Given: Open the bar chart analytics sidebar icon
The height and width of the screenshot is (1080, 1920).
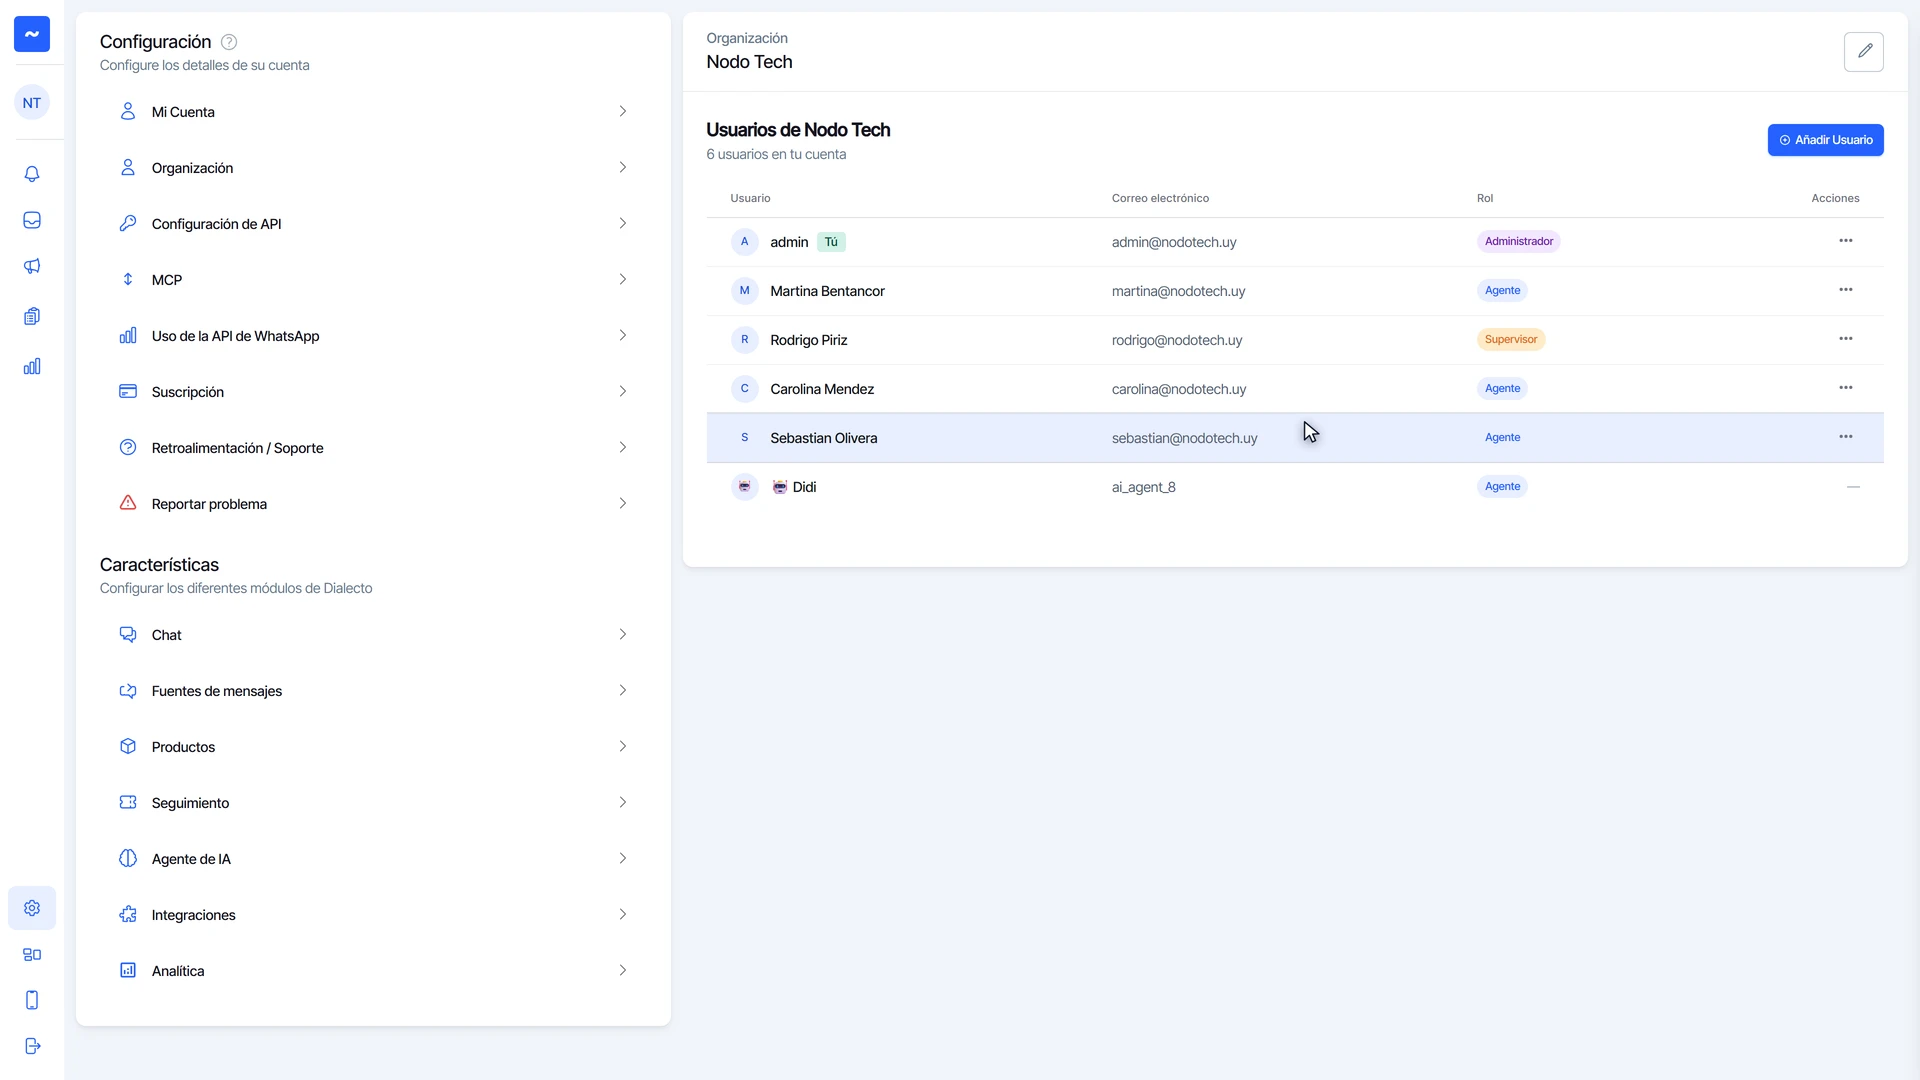Looking at the screenshot, I should coord(32,366).
